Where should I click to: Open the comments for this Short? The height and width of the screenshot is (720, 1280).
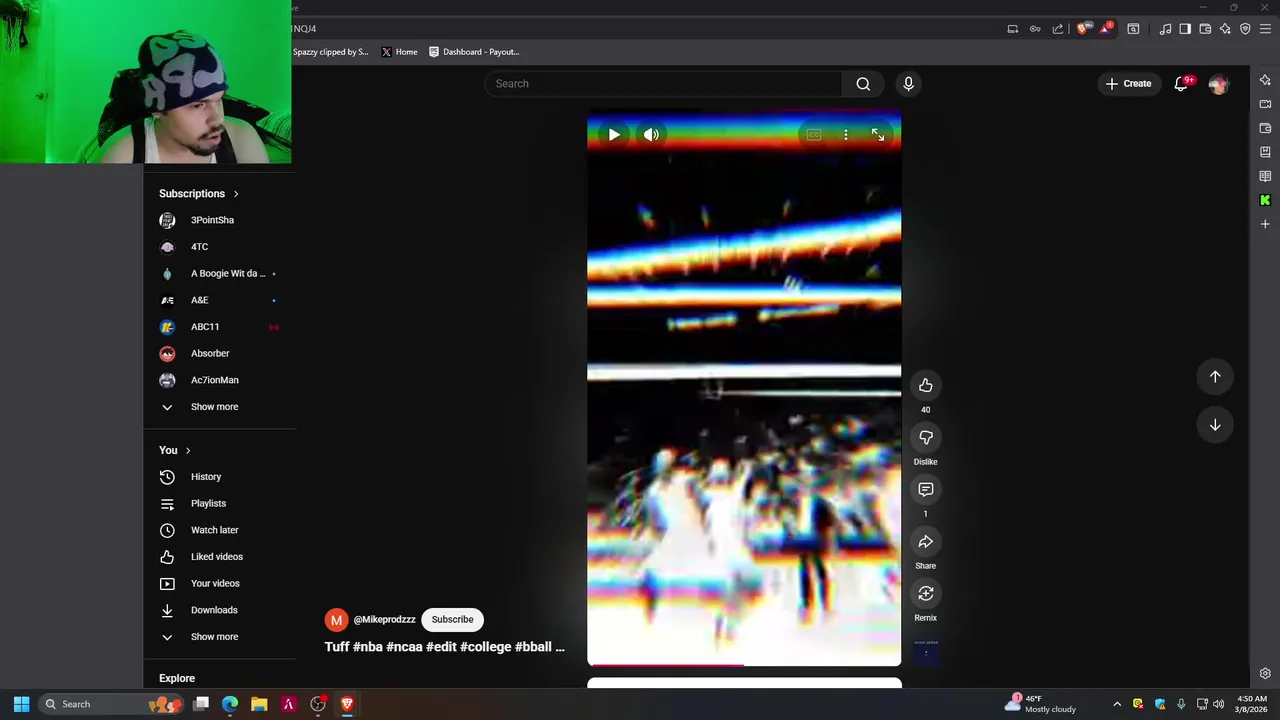926,489
